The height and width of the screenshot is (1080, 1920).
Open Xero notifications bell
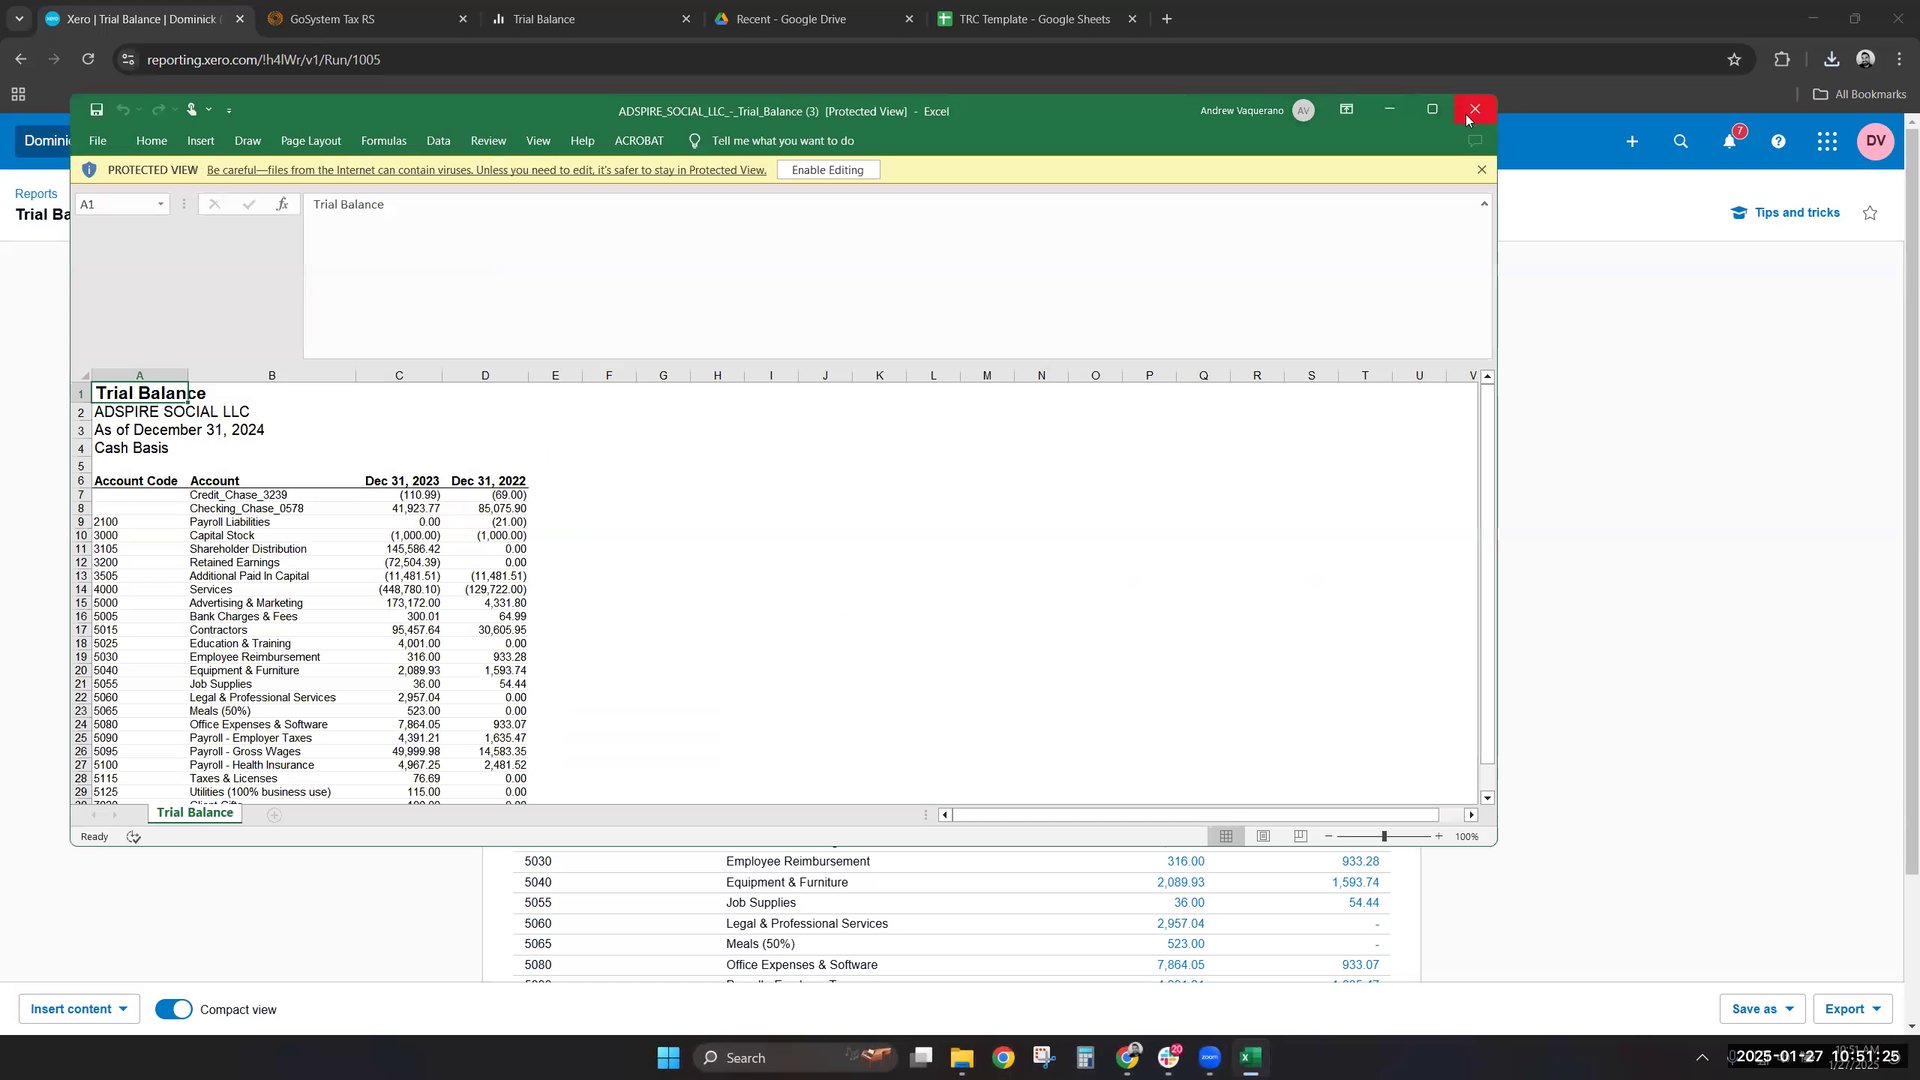pos(1729,141)
